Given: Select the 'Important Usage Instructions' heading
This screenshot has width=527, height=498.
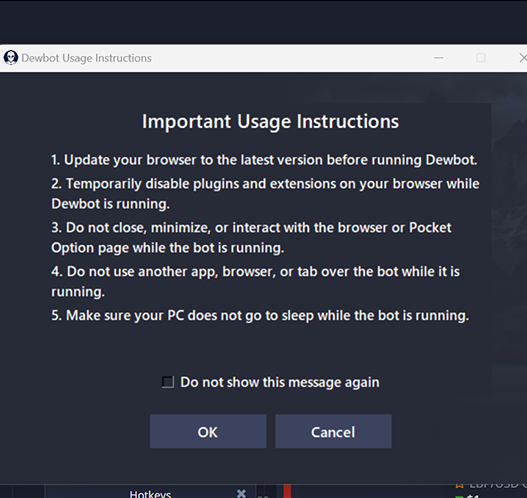Looking at the screenshot, I should [x=270, y=121].
